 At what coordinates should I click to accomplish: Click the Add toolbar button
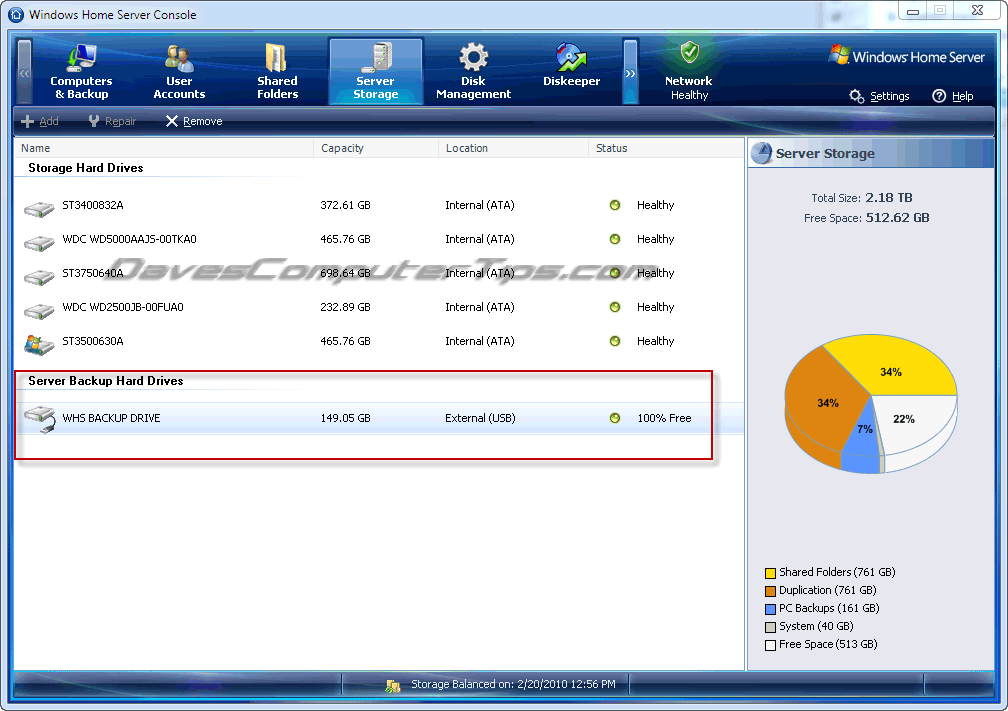(40, 121)
